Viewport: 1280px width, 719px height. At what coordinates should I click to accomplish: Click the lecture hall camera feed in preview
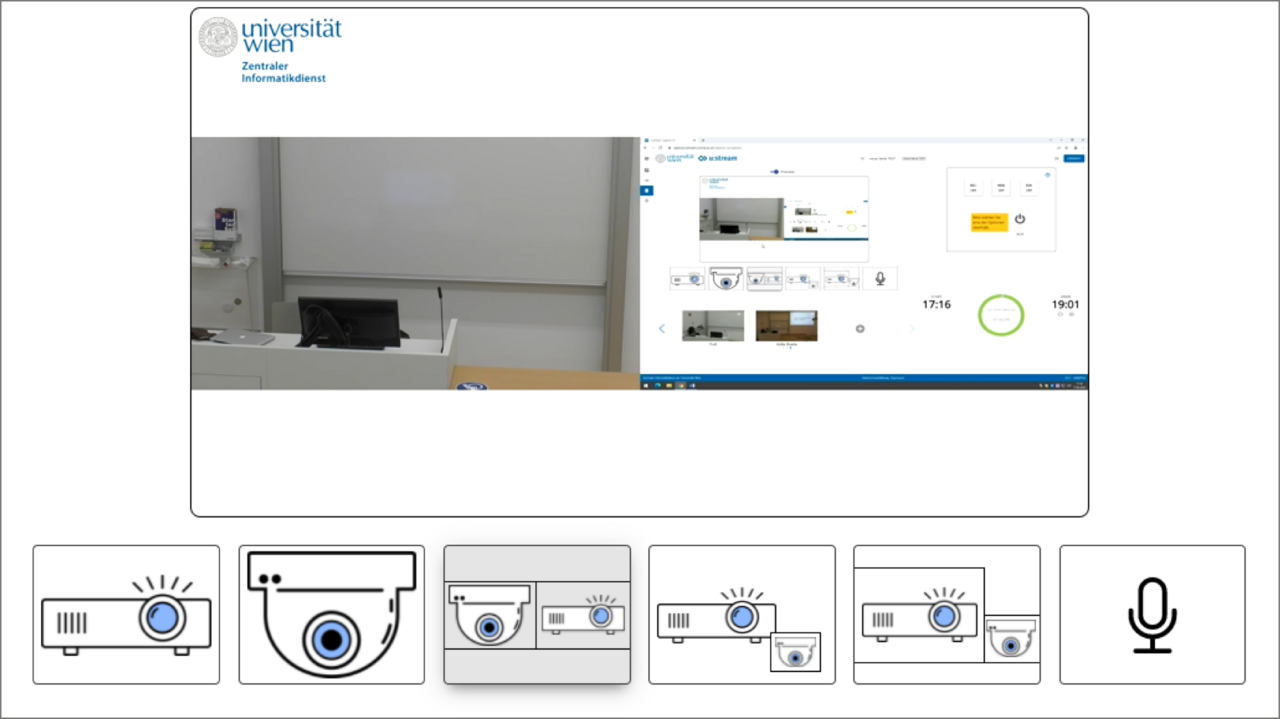pos(415,262)
